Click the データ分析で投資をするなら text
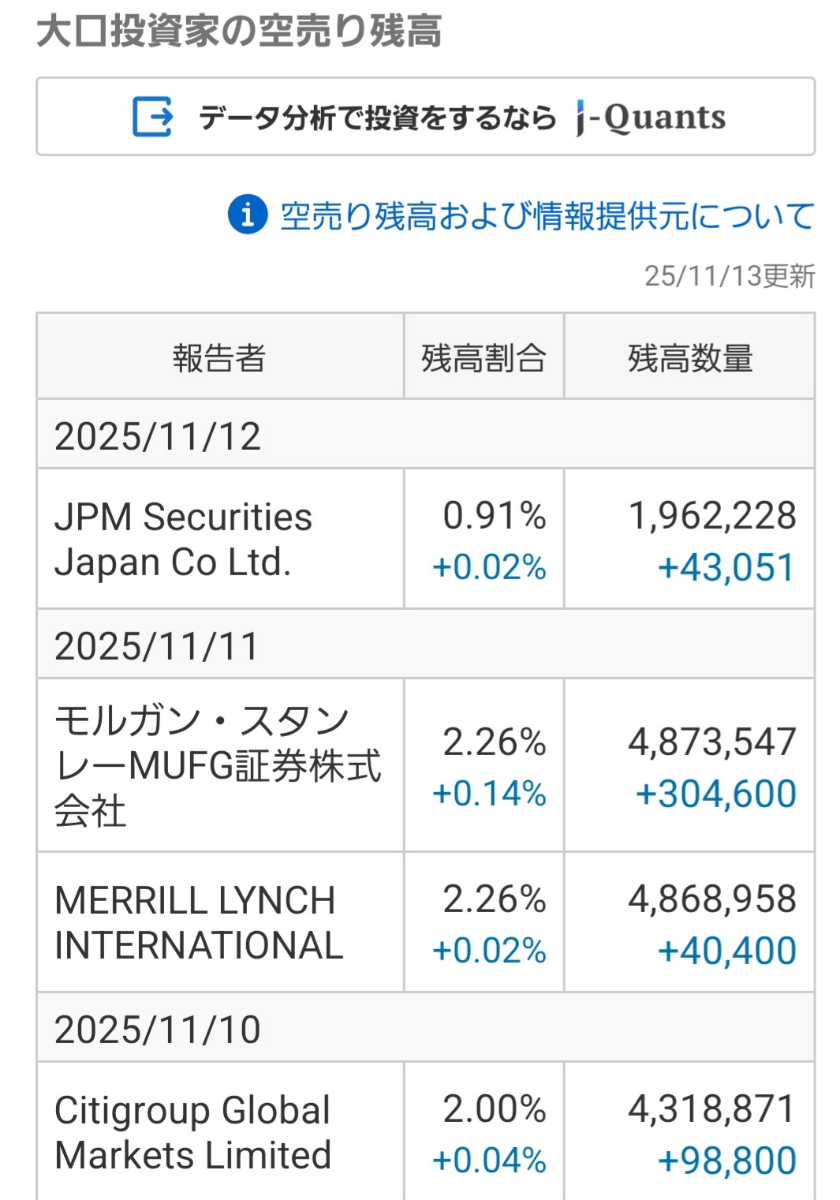This screenshot has height=1200, width=840. click(378, 116)
